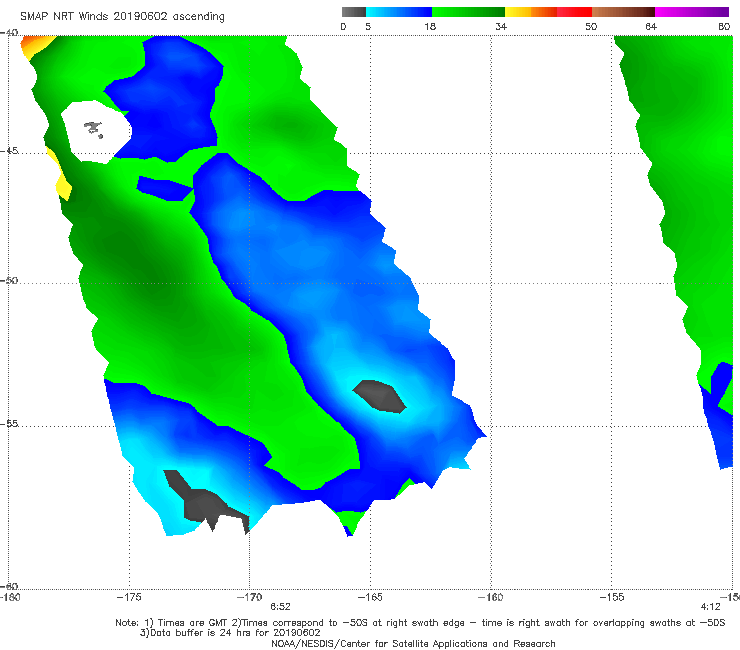Image resolution: width=740 pixels, height=650 pixels.
Task: Click the gray 0-5 segment of the colorbar
Action: [x=354, y=12]
